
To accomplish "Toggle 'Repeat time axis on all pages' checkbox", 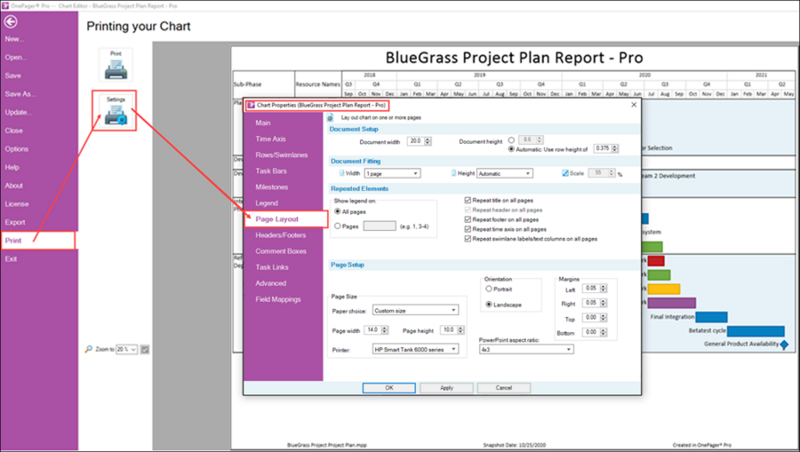I will (x=467, y=229).
